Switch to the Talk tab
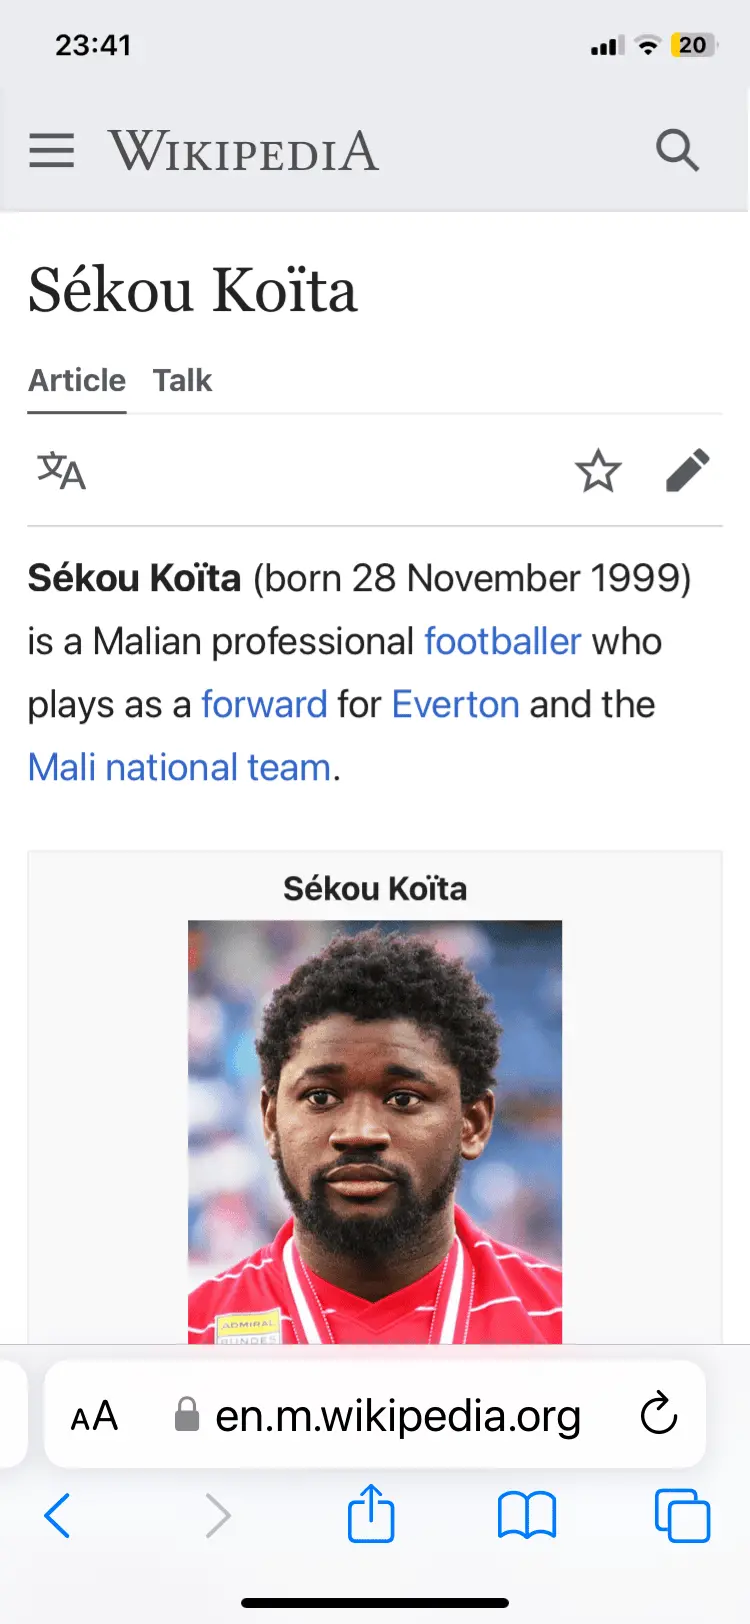Screen dimensions: 750x1624 [182, 381]
